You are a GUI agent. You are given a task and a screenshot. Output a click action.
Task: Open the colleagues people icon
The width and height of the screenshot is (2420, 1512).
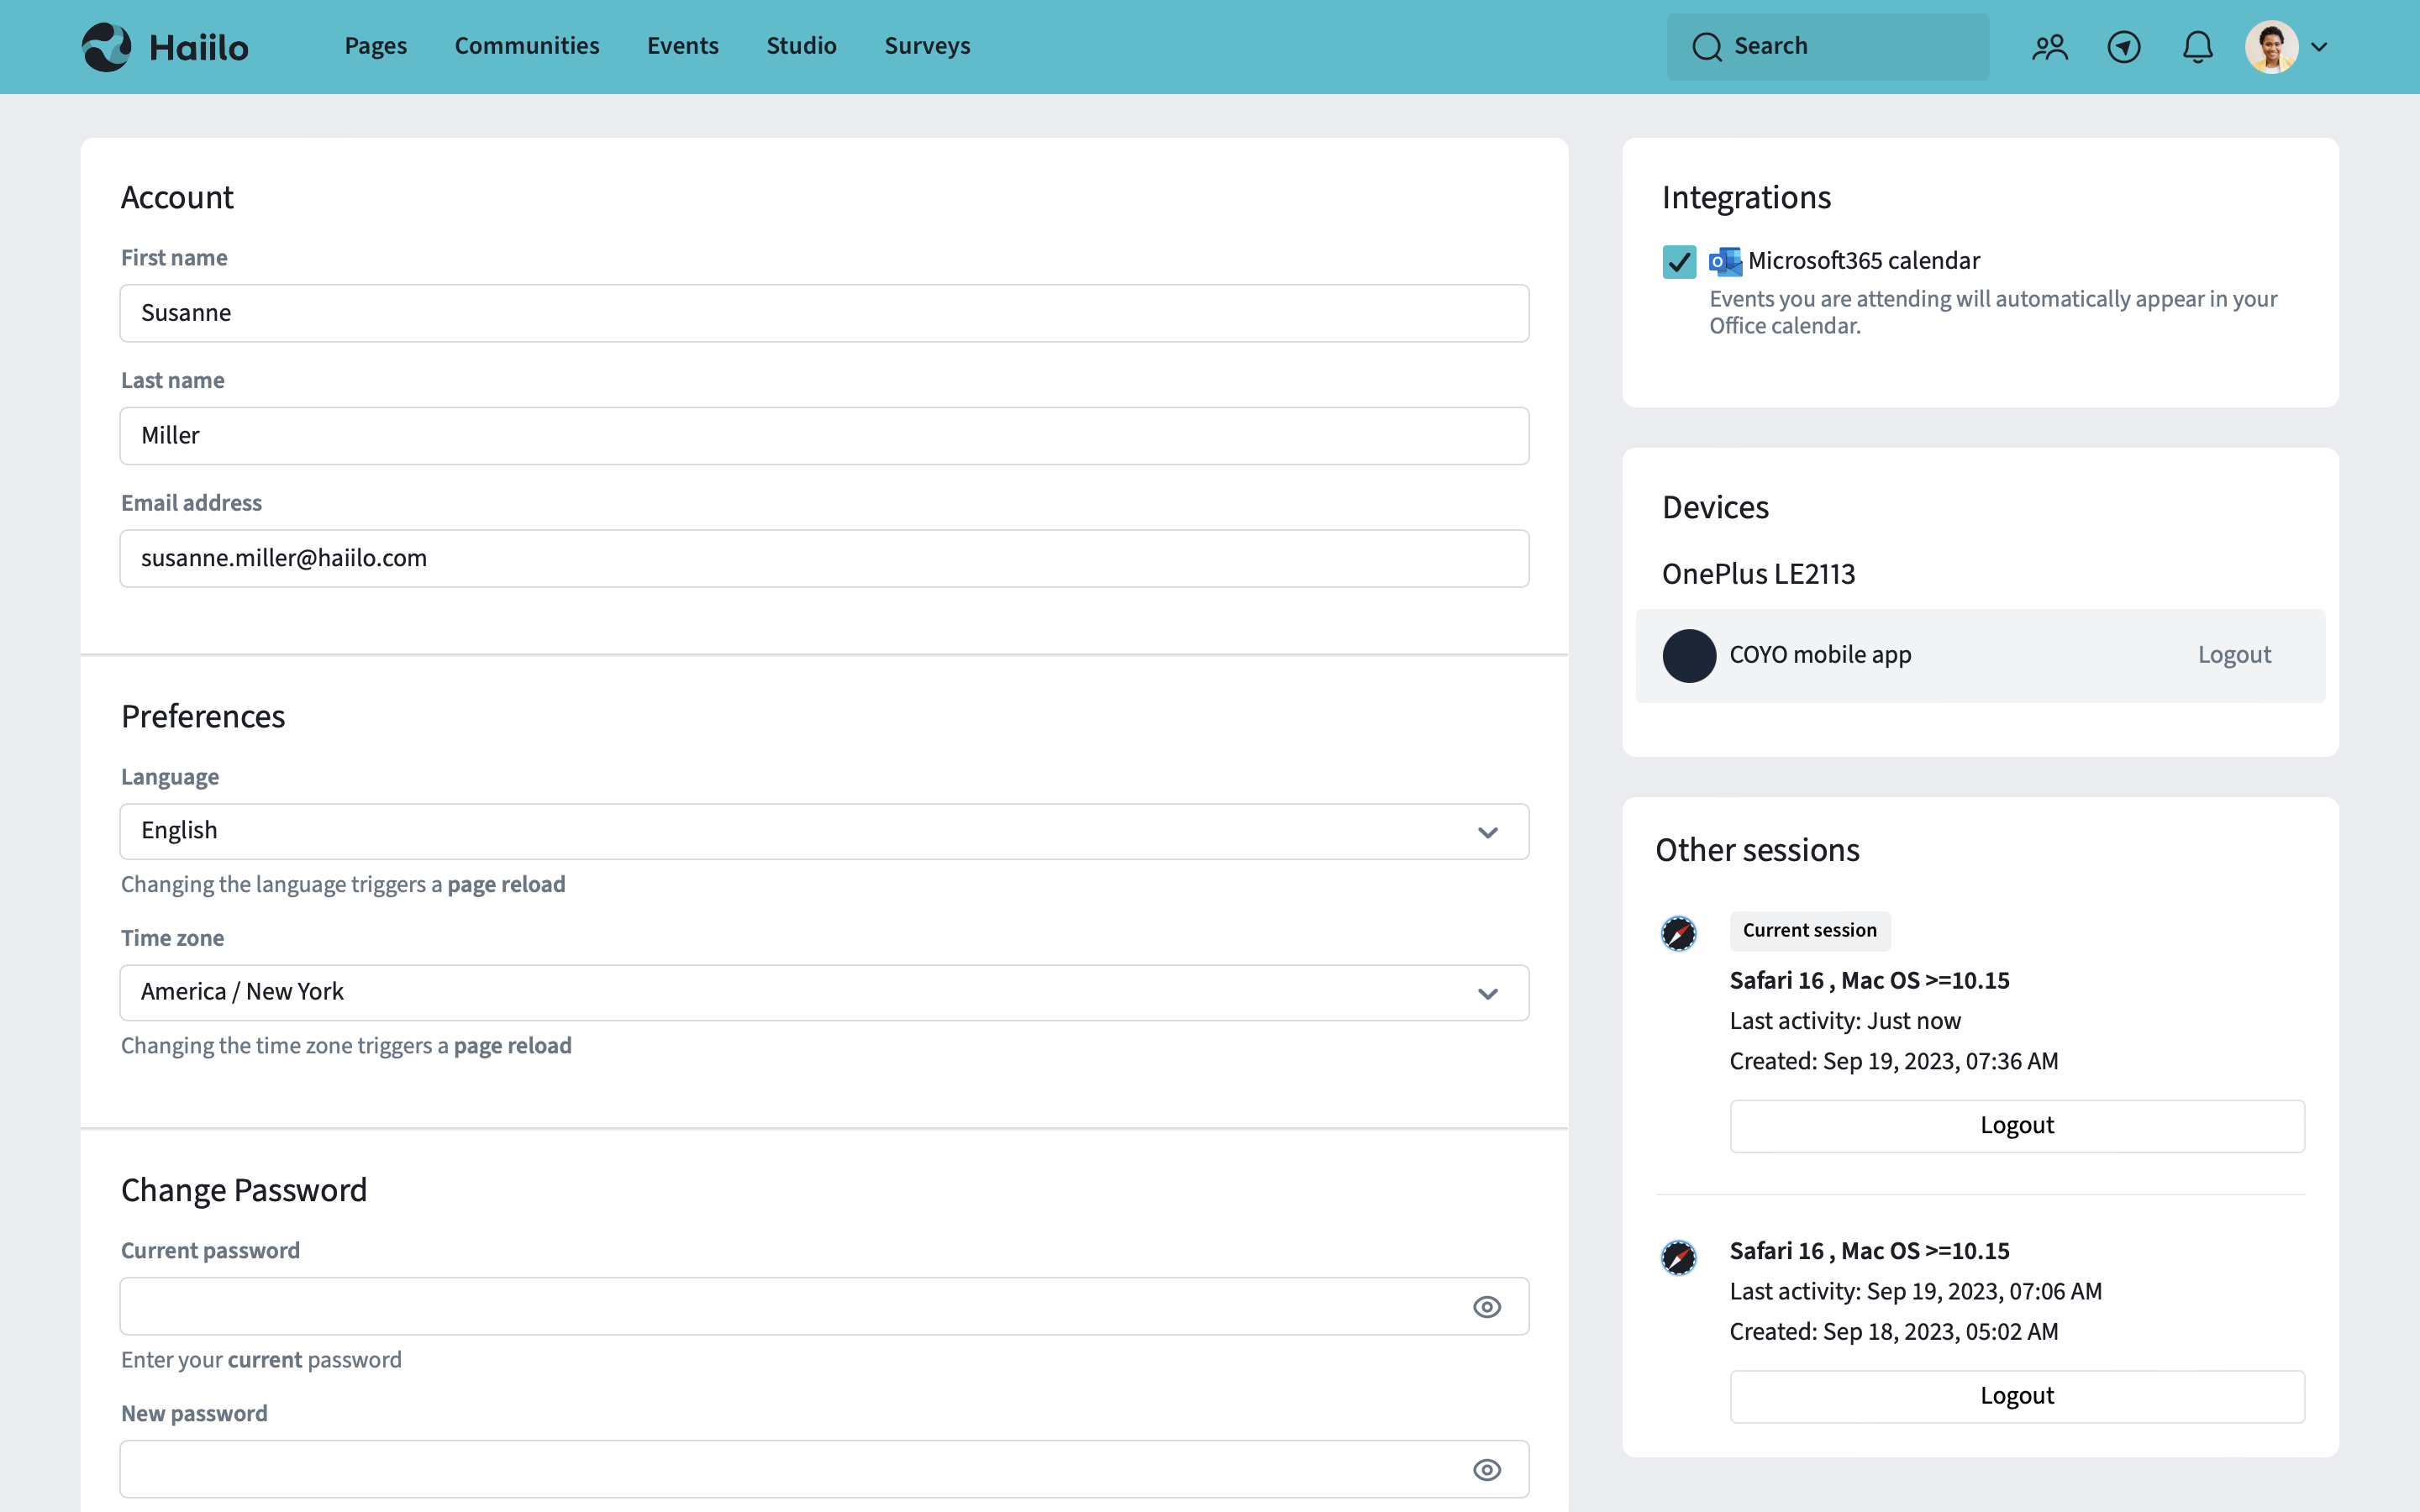click(x=2049, y=47)
